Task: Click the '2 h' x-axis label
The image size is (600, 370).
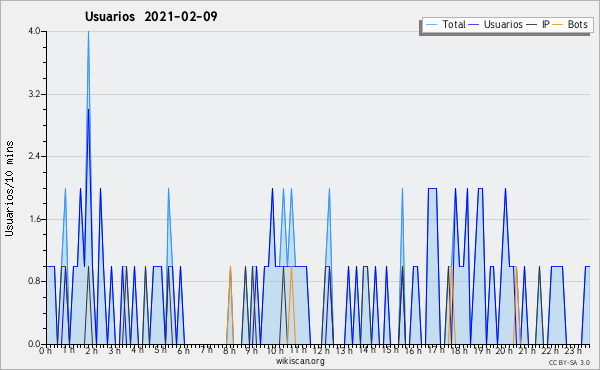Action: [x=91, y=350]
